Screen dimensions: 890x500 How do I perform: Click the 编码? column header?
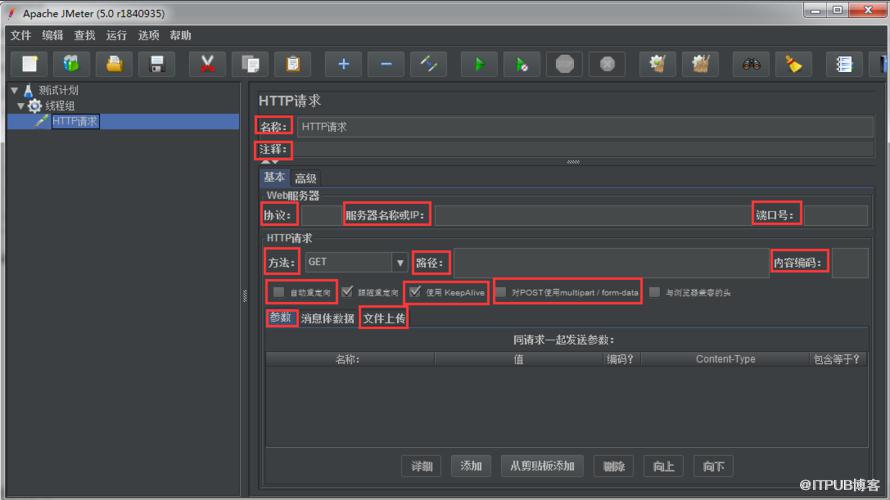(620, 359)
